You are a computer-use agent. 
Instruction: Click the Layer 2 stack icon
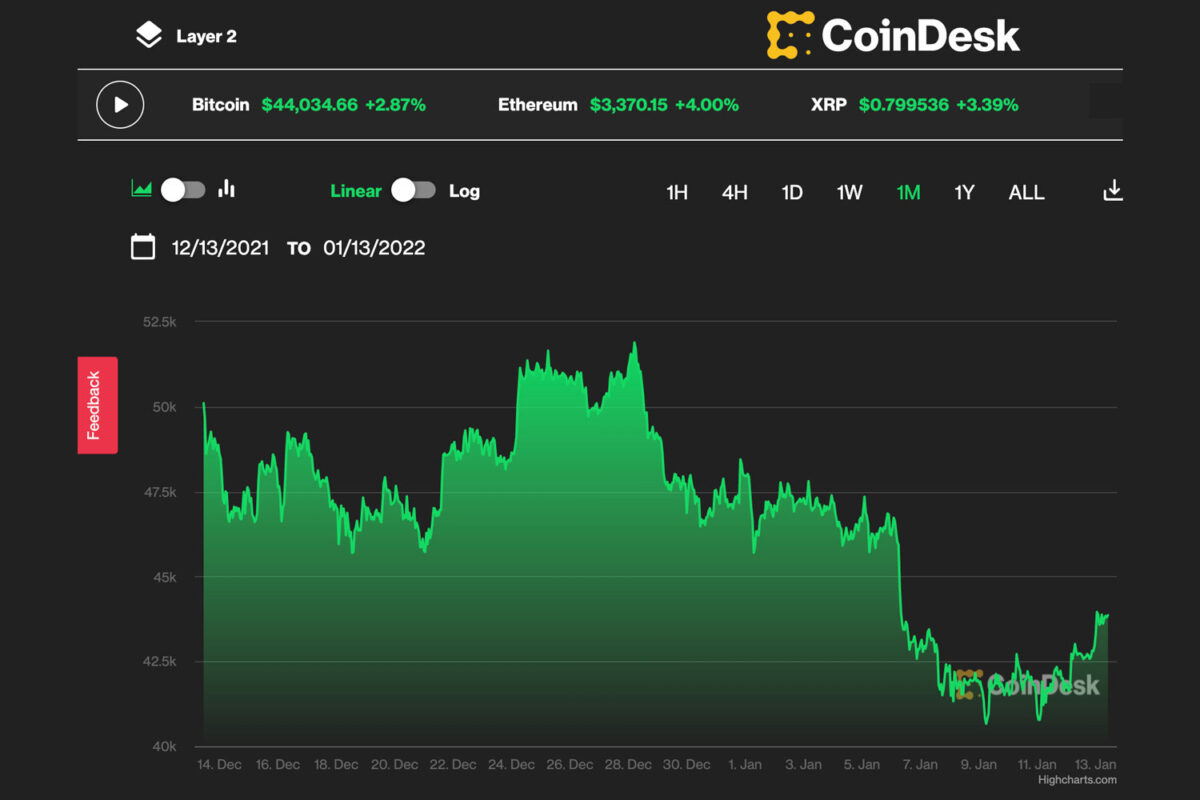(148, 36)
